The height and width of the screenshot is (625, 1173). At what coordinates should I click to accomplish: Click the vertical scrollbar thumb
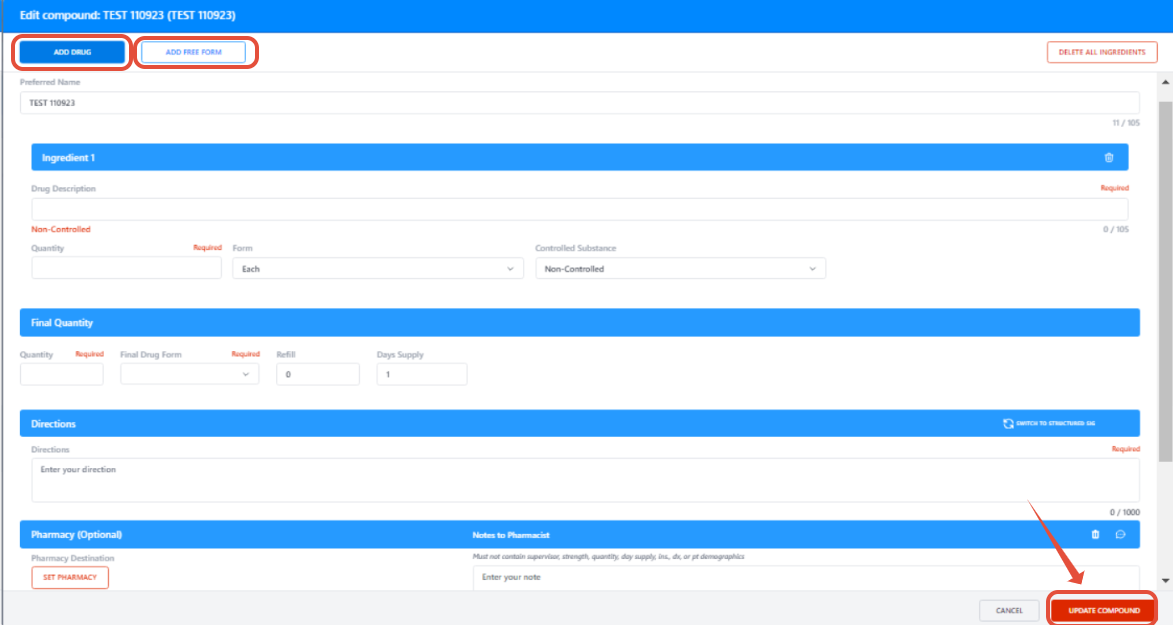(1166, 281)
